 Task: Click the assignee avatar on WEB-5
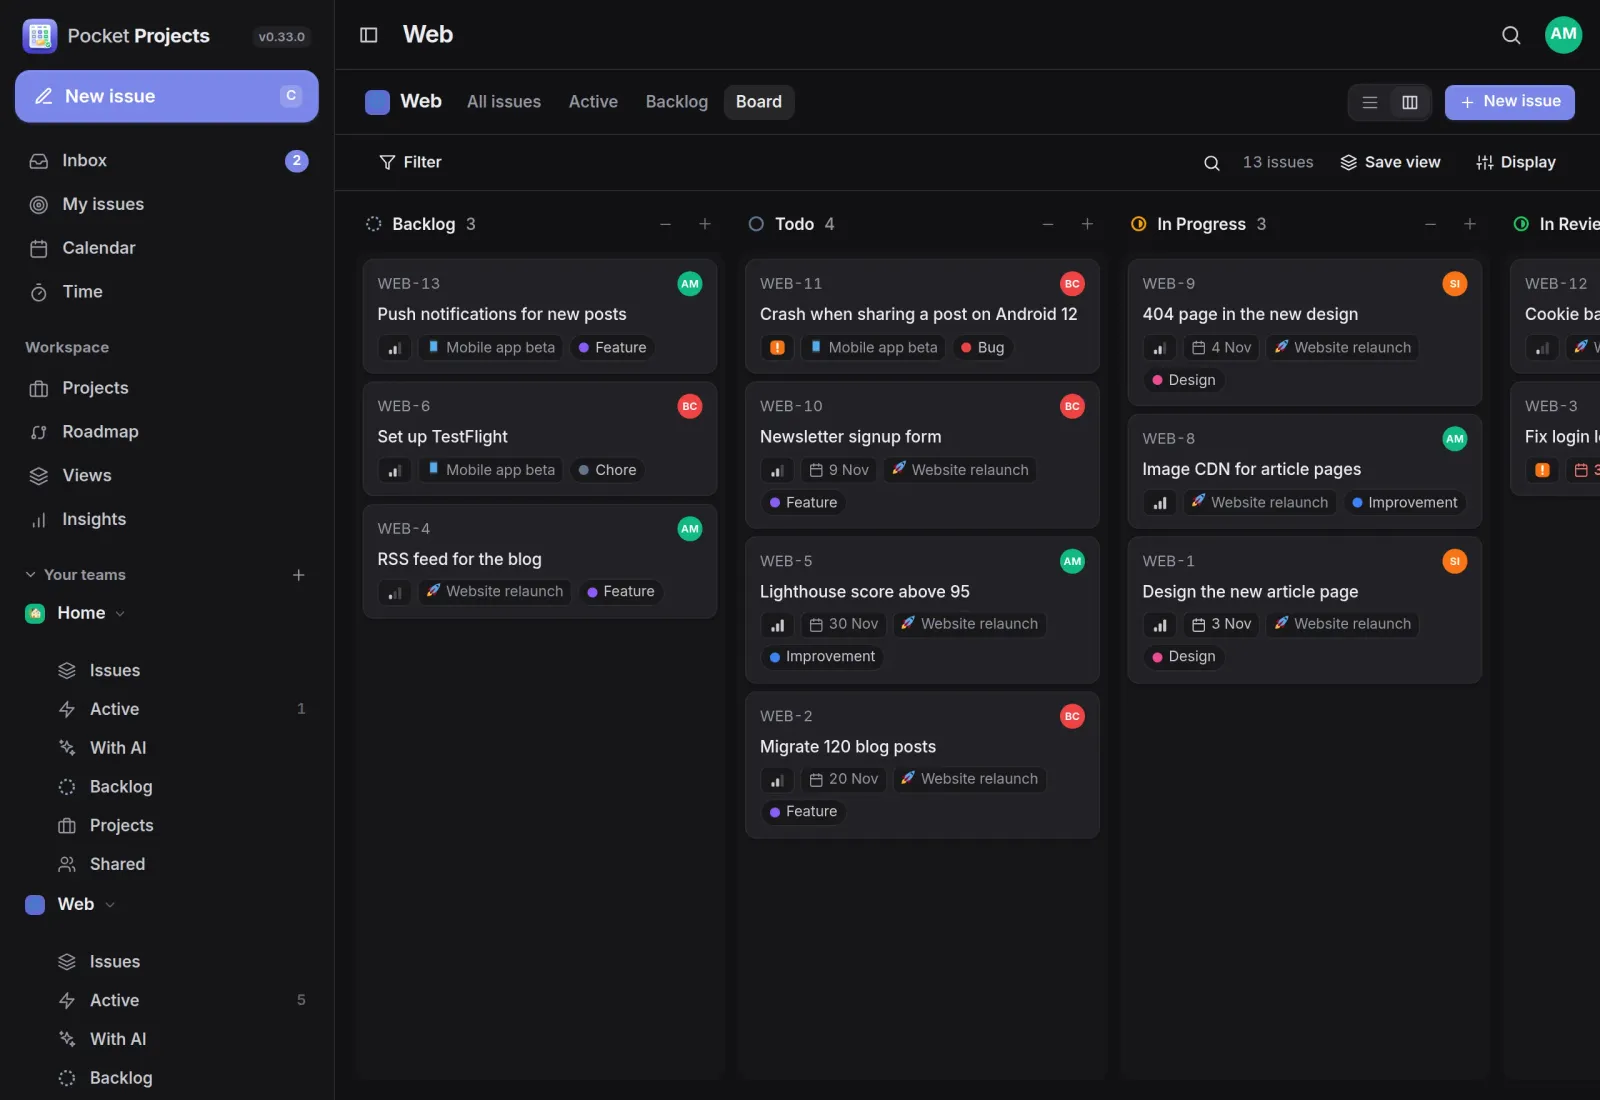tap(1072, 561)
